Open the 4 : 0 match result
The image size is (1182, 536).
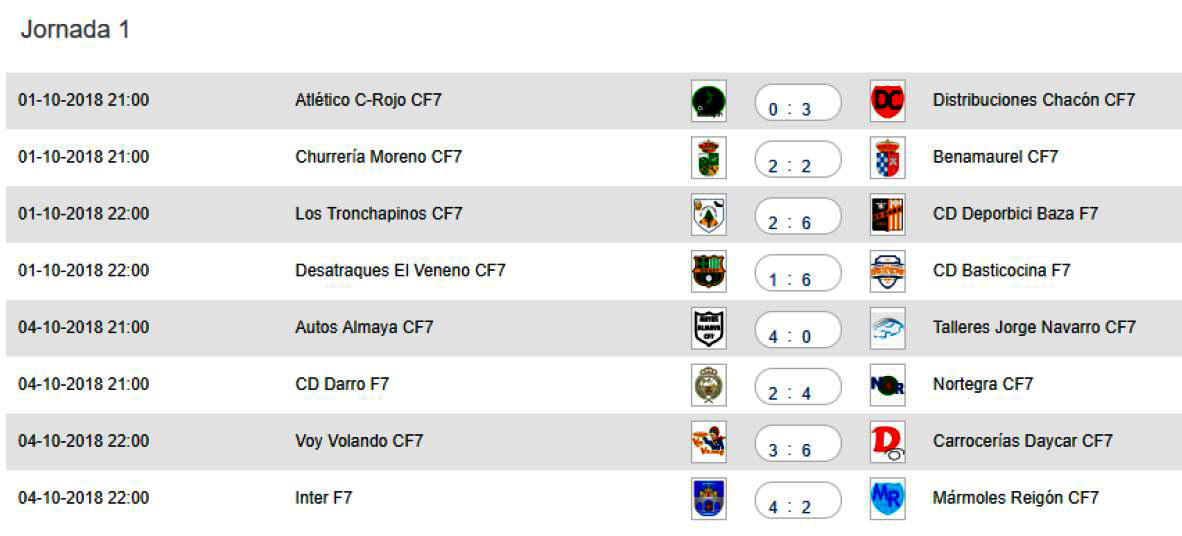click(x=798, y=330)
